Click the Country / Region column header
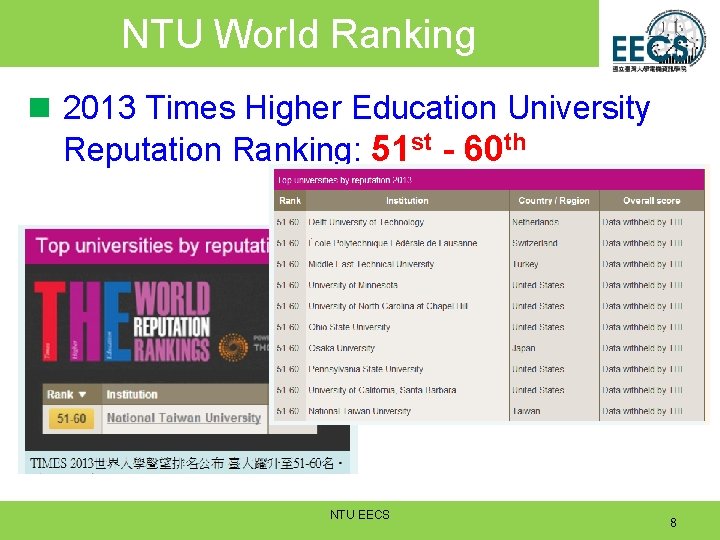The height and width of the screenshot is (540, 720). [x=554, y=200]
